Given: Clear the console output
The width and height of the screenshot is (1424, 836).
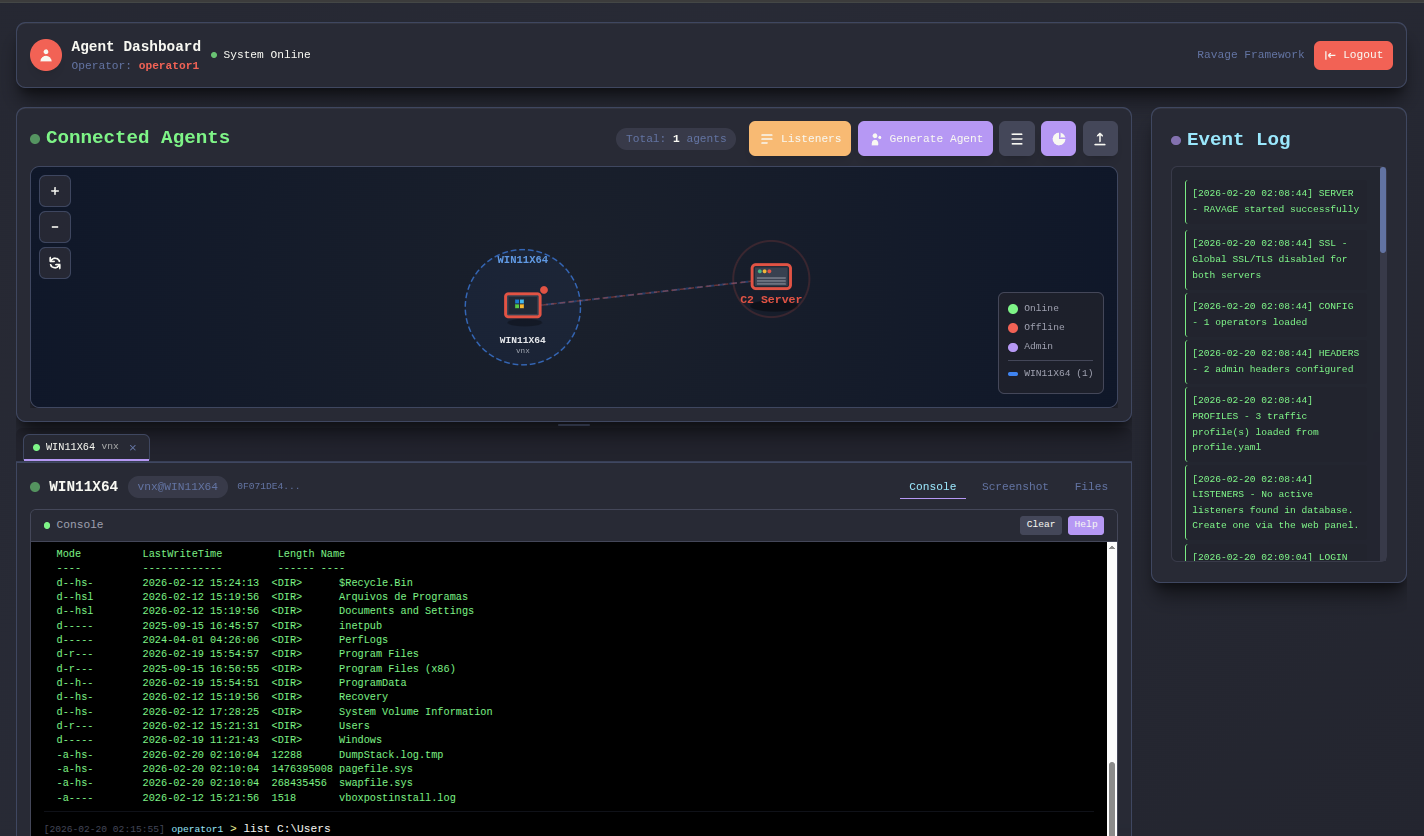Looking at the screenshot, I should (x=1040, y=525).
